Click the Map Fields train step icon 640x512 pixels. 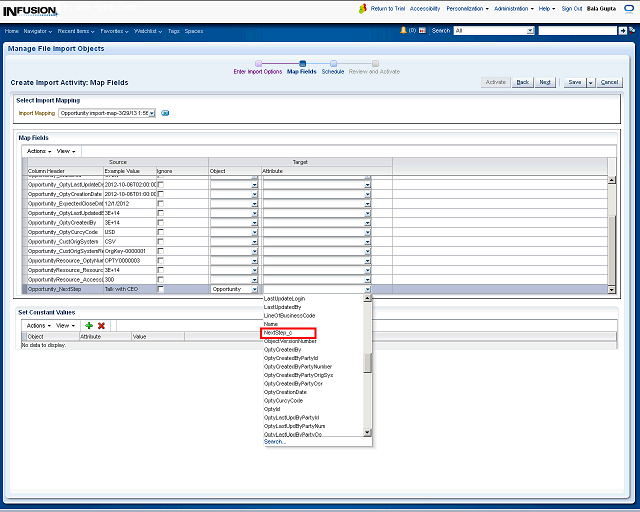click(301, 63)
